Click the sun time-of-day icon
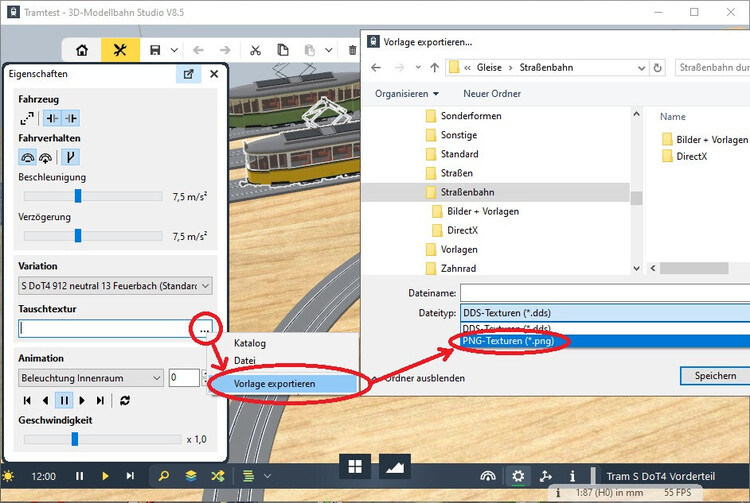This screenshot has width=750, height=503. coord(9,477)
